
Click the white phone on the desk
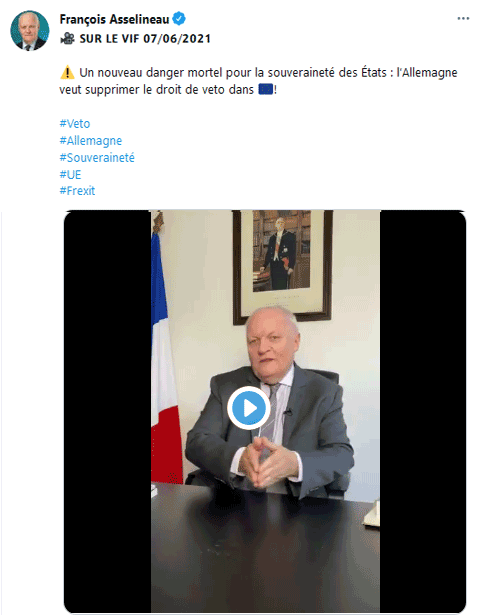[x=372, y=513]
